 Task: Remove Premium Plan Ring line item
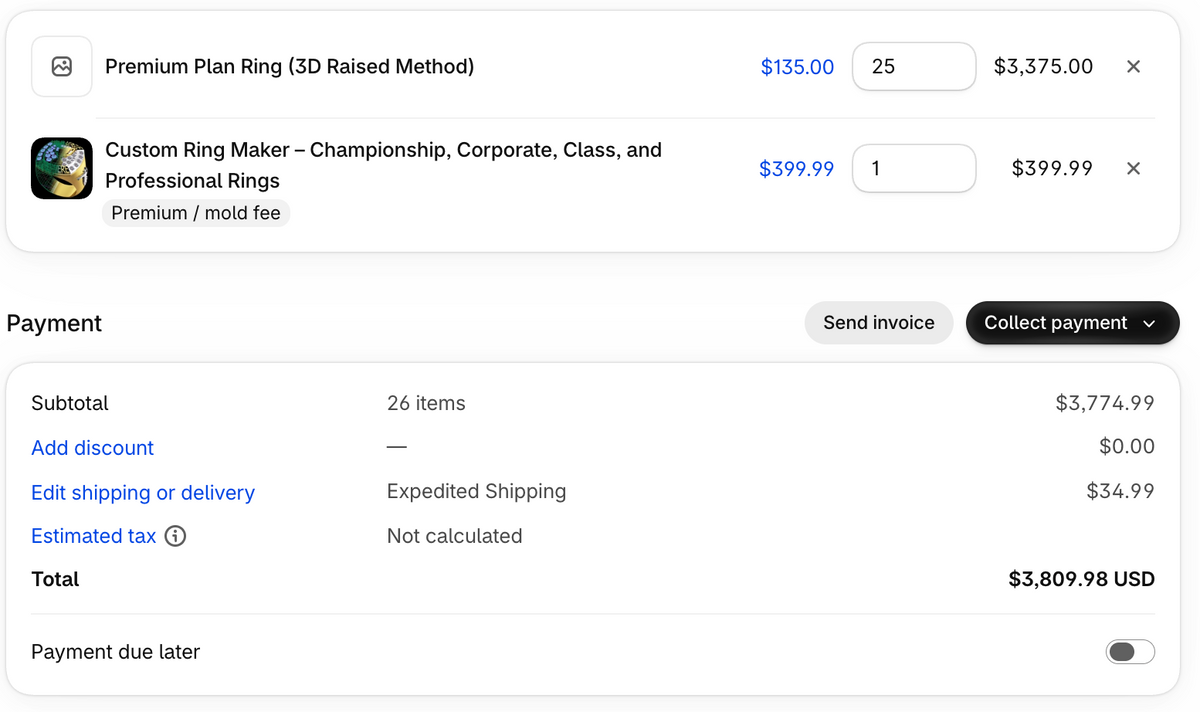tap(1133, 67)
